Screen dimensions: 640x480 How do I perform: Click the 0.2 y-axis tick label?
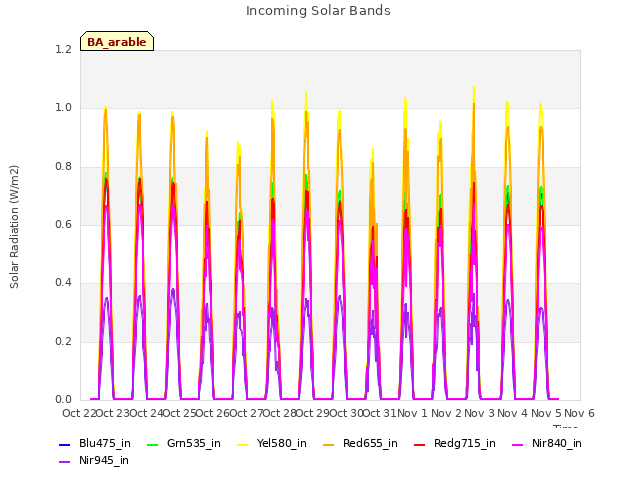[63, 341]
